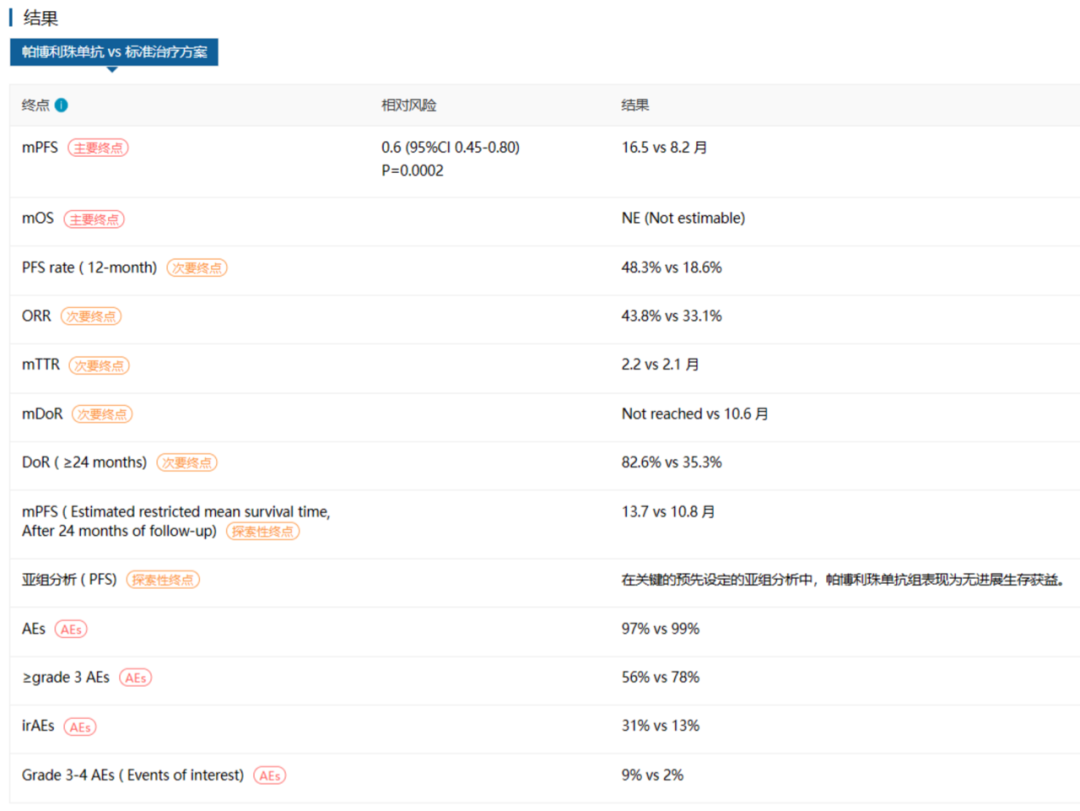Click the 次要终点 tag for PFS rate
The image size is (1080, 811).
(197, 268)
